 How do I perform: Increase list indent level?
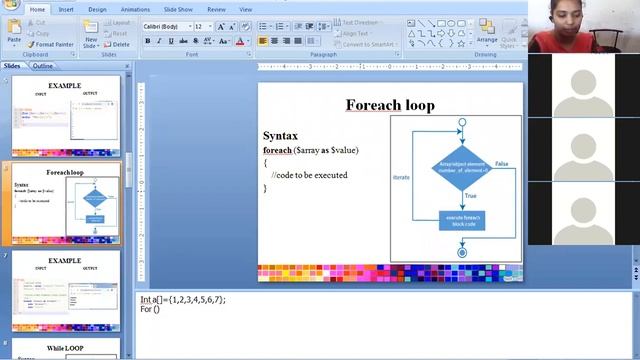(x=310, y=27)
